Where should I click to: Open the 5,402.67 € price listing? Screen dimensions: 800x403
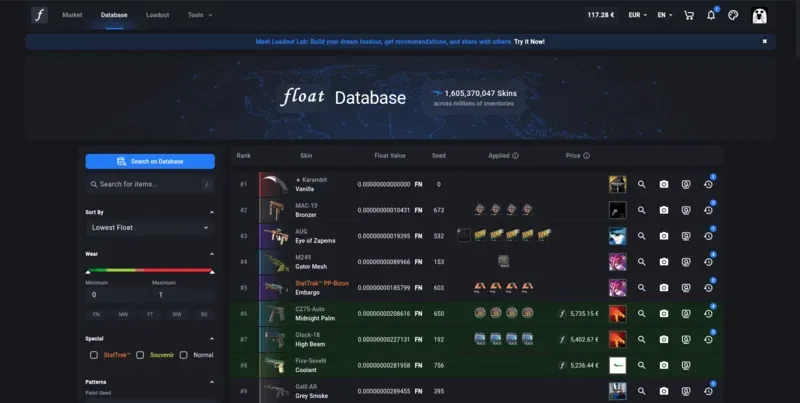pyautogui.click(x=579, y=339)
